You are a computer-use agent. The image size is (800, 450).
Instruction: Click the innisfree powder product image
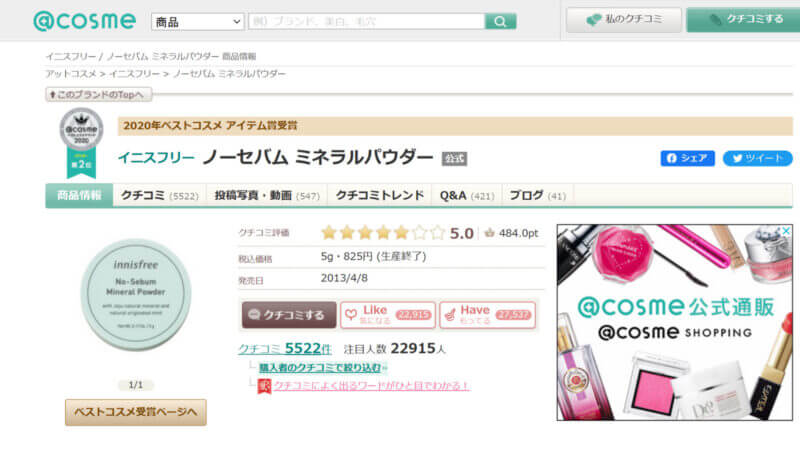coord(136,294)
